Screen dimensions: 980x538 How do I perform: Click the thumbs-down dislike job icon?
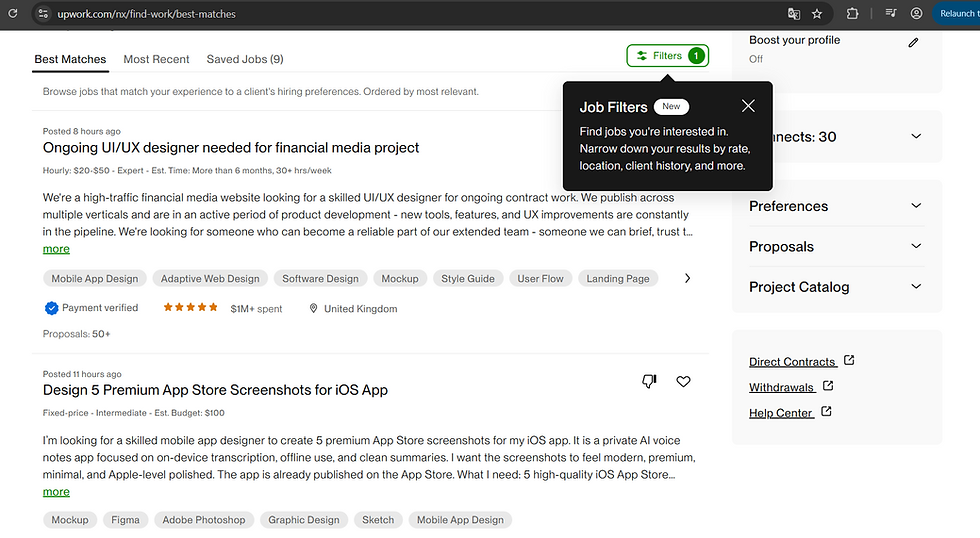[x=649, y=381]
